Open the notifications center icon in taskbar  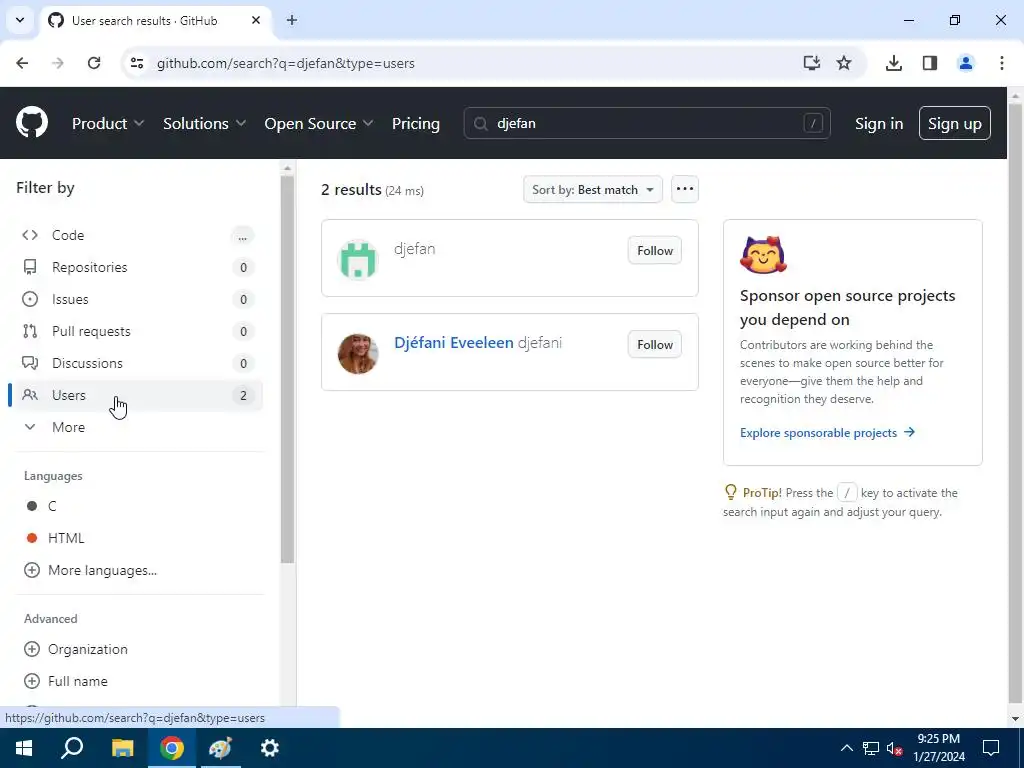pyautogui.click(x=991, y=748)
